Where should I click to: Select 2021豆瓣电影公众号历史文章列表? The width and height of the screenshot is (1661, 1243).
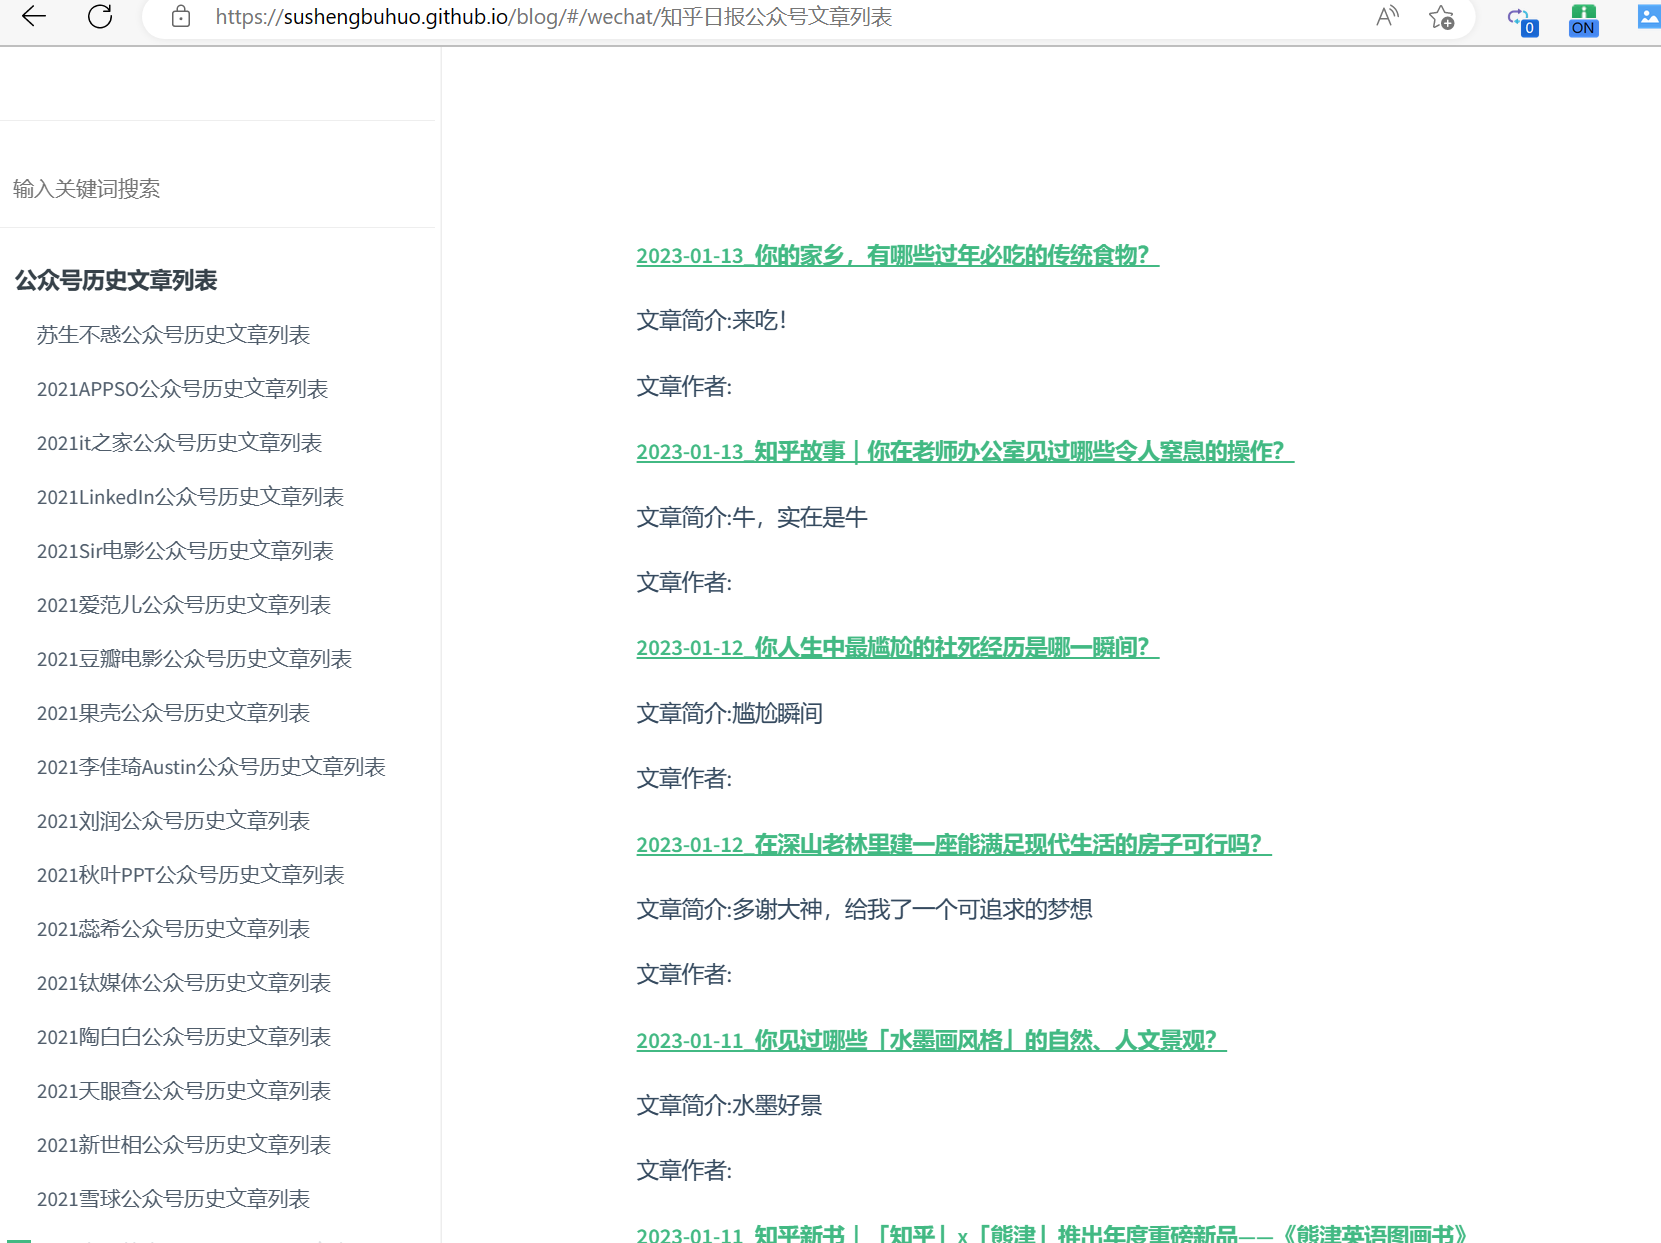click(194, 659)
